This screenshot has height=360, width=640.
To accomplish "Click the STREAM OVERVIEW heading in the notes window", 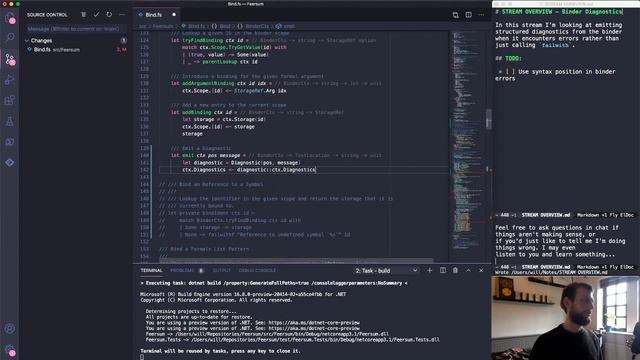I will click(x=559, y=12).
